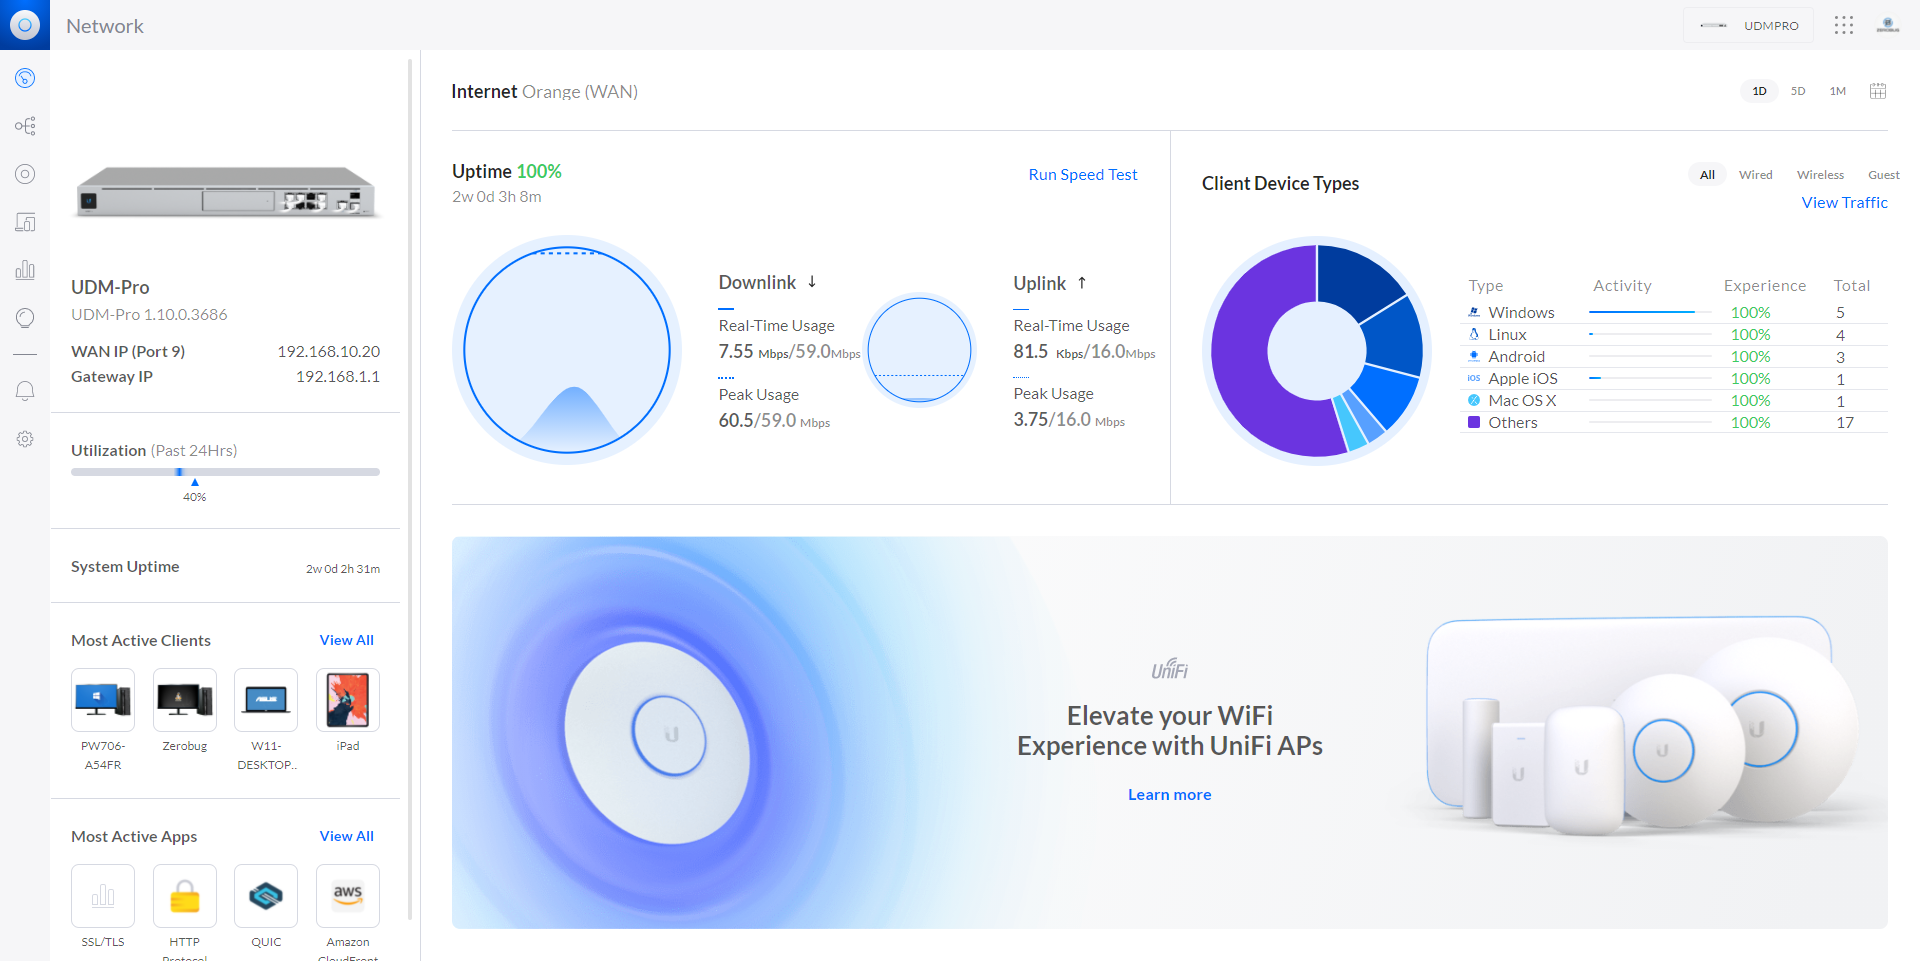Open the user account icon
The image size is (1920, 961).
pos(1887,25)
